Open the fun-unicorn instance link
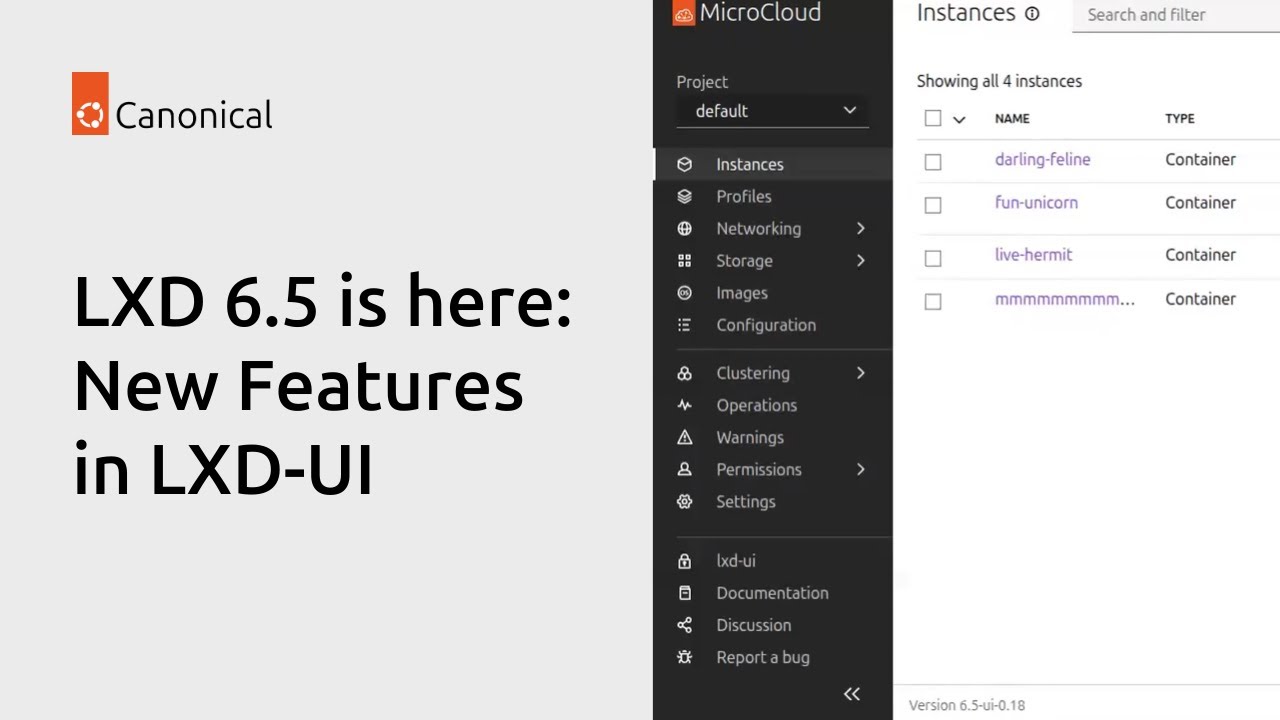 [1036, 202]
